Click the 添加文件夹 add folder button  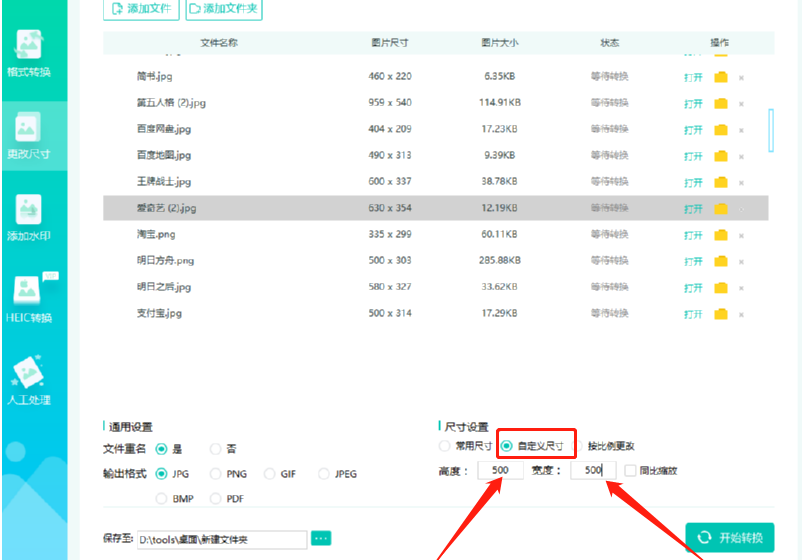224,9
